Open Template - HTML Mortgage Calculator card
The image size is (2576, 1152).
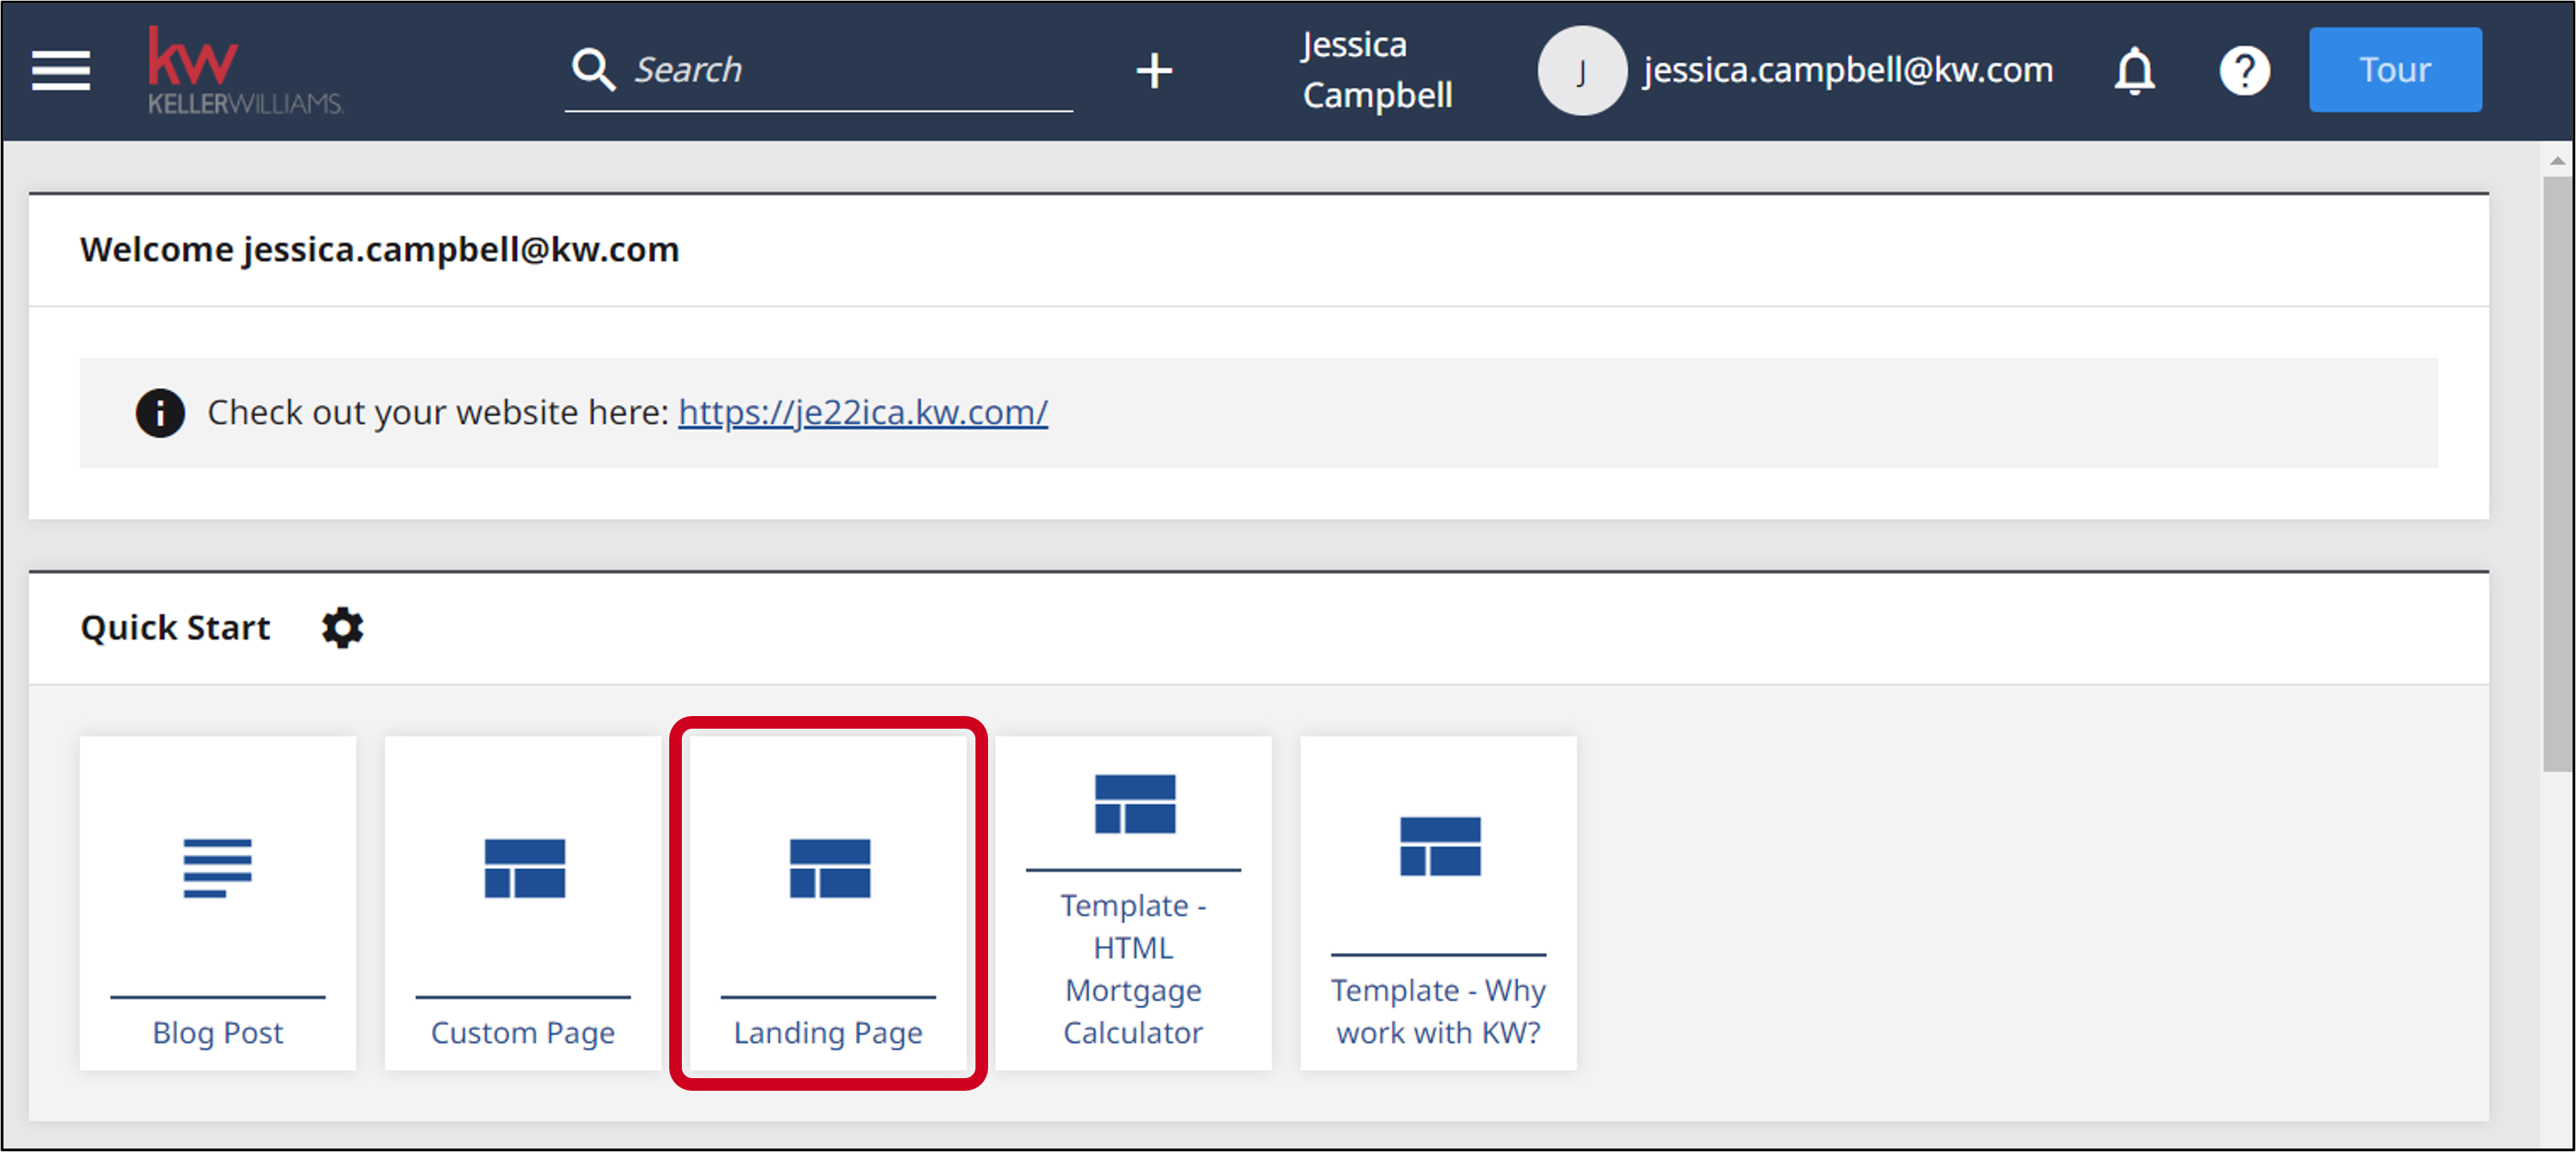[1133, 903]
